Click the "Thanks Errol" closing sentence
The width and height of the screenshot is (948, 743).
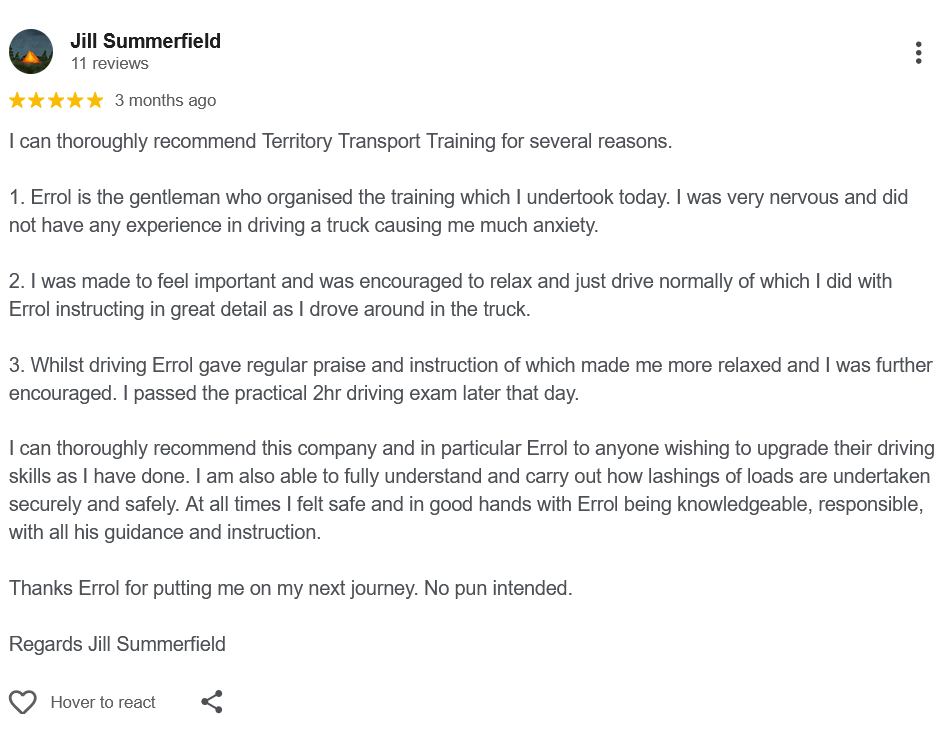290,588
